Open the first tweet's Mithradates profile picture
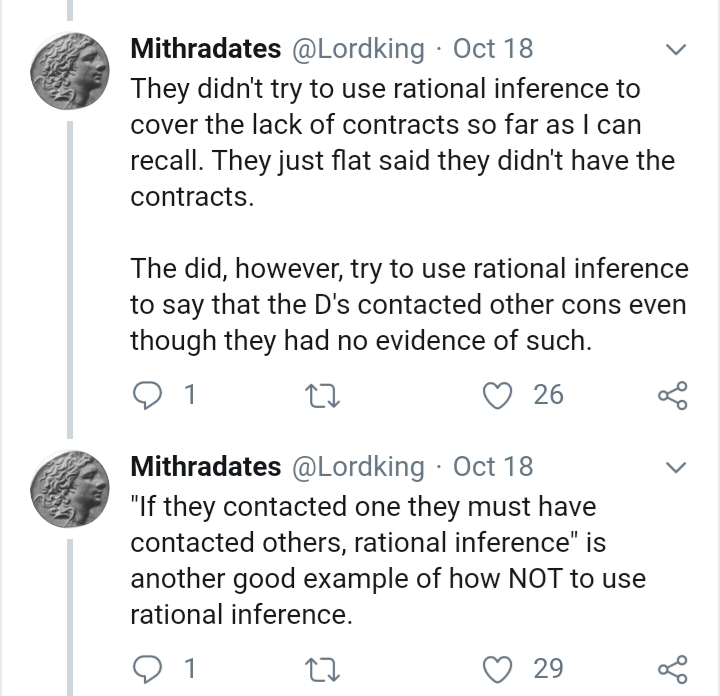 70,71
